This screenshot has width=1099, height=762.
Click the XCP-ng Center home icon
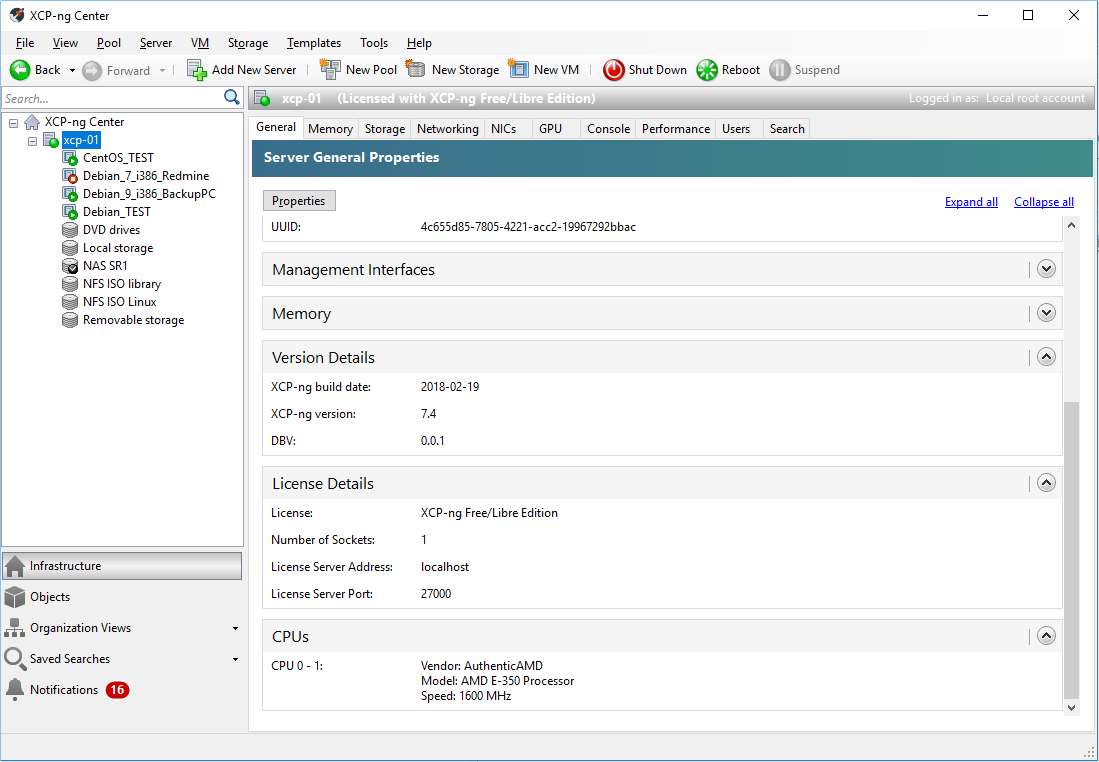click(32, 122)
